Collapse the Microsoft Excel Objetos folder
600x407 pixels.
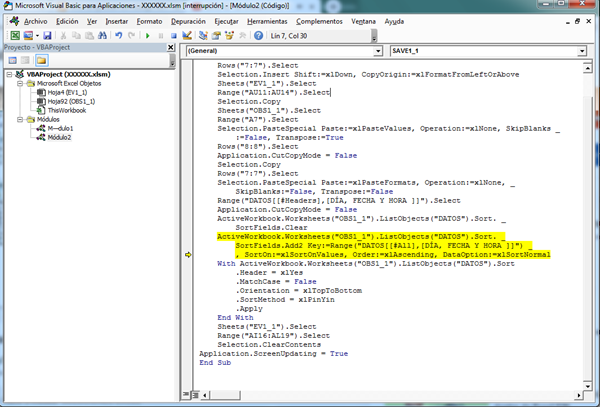19,83
